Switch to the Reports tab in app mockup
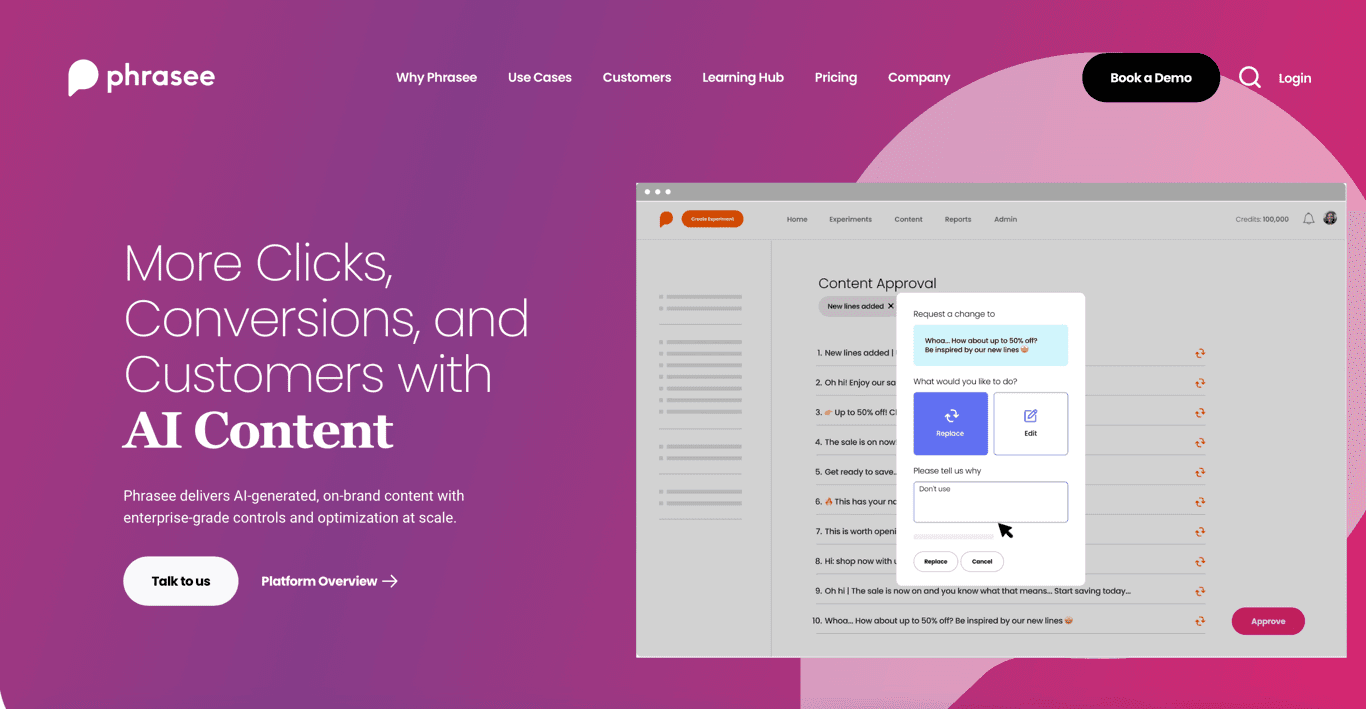The width and height of the screenshot is (1366, 709). (x=957, y=219)
